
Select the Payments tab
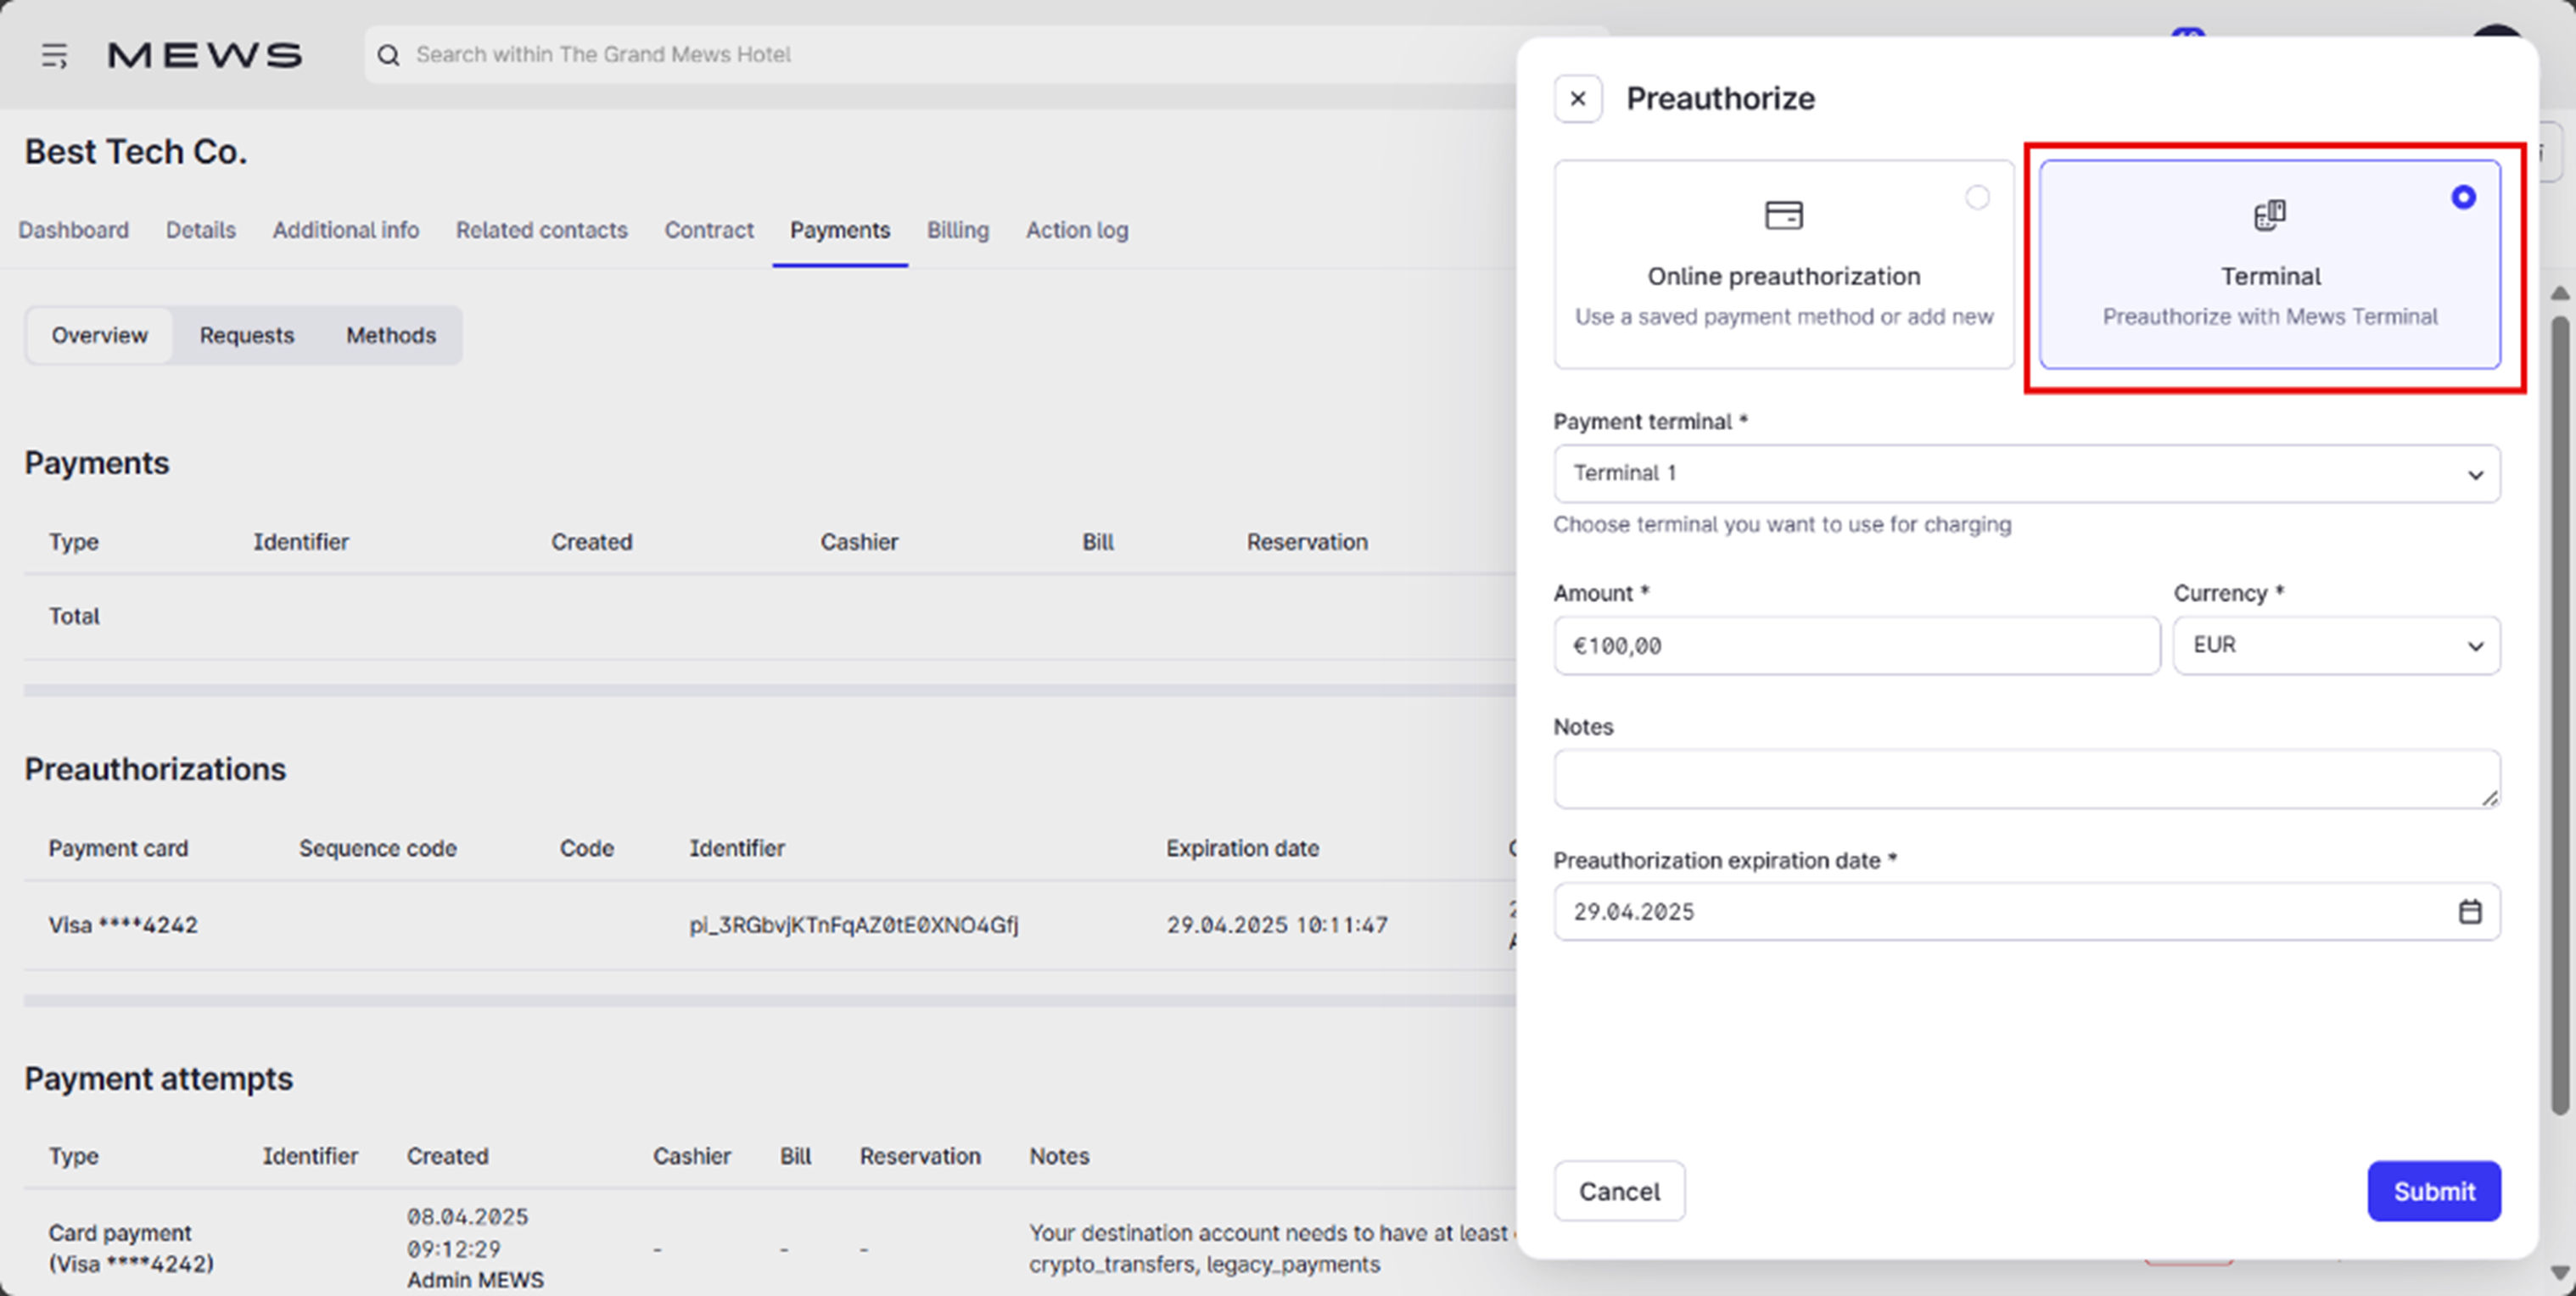[840, 230]
